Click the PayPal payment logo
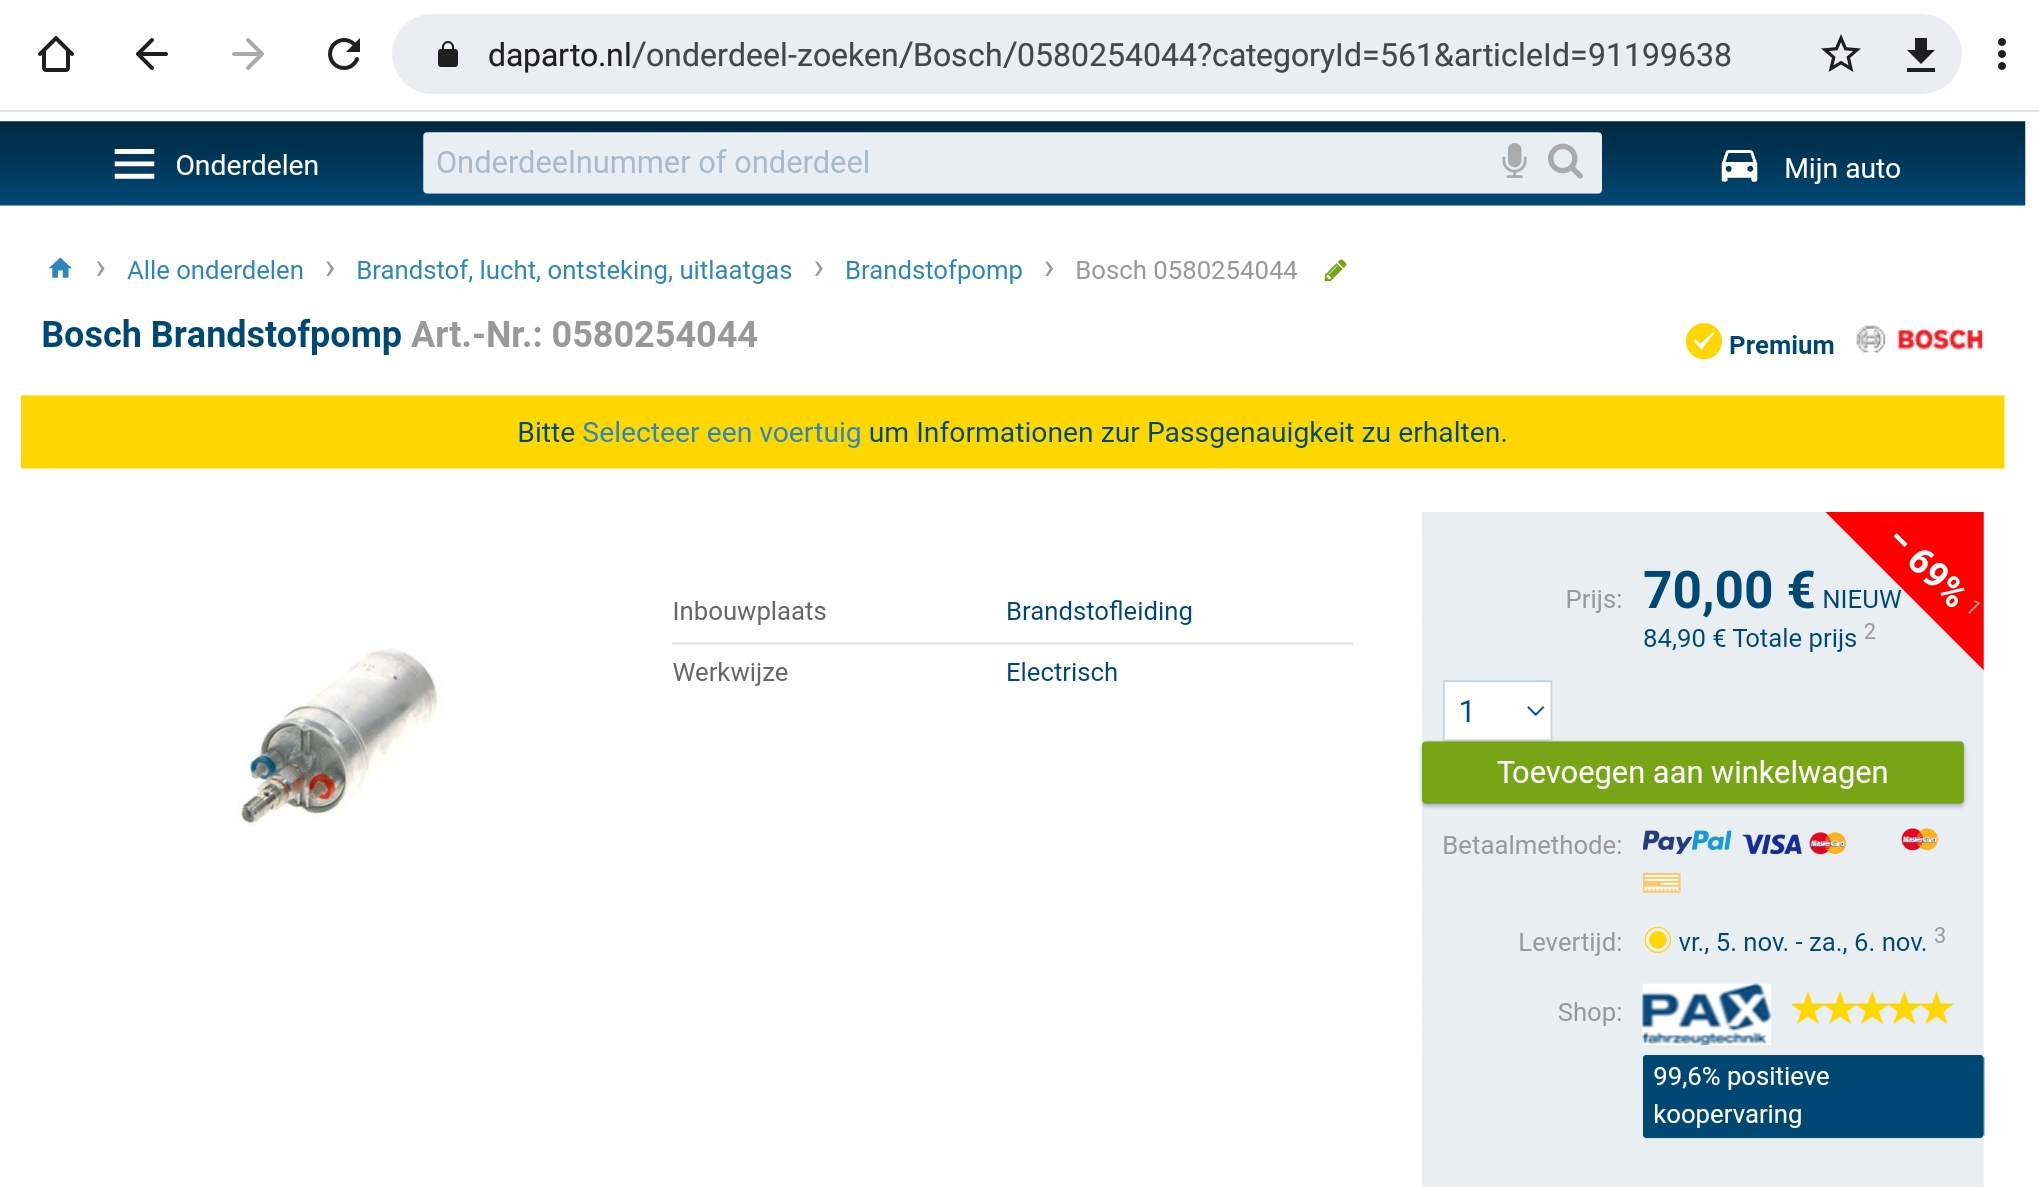 (x=1686, y=841)
